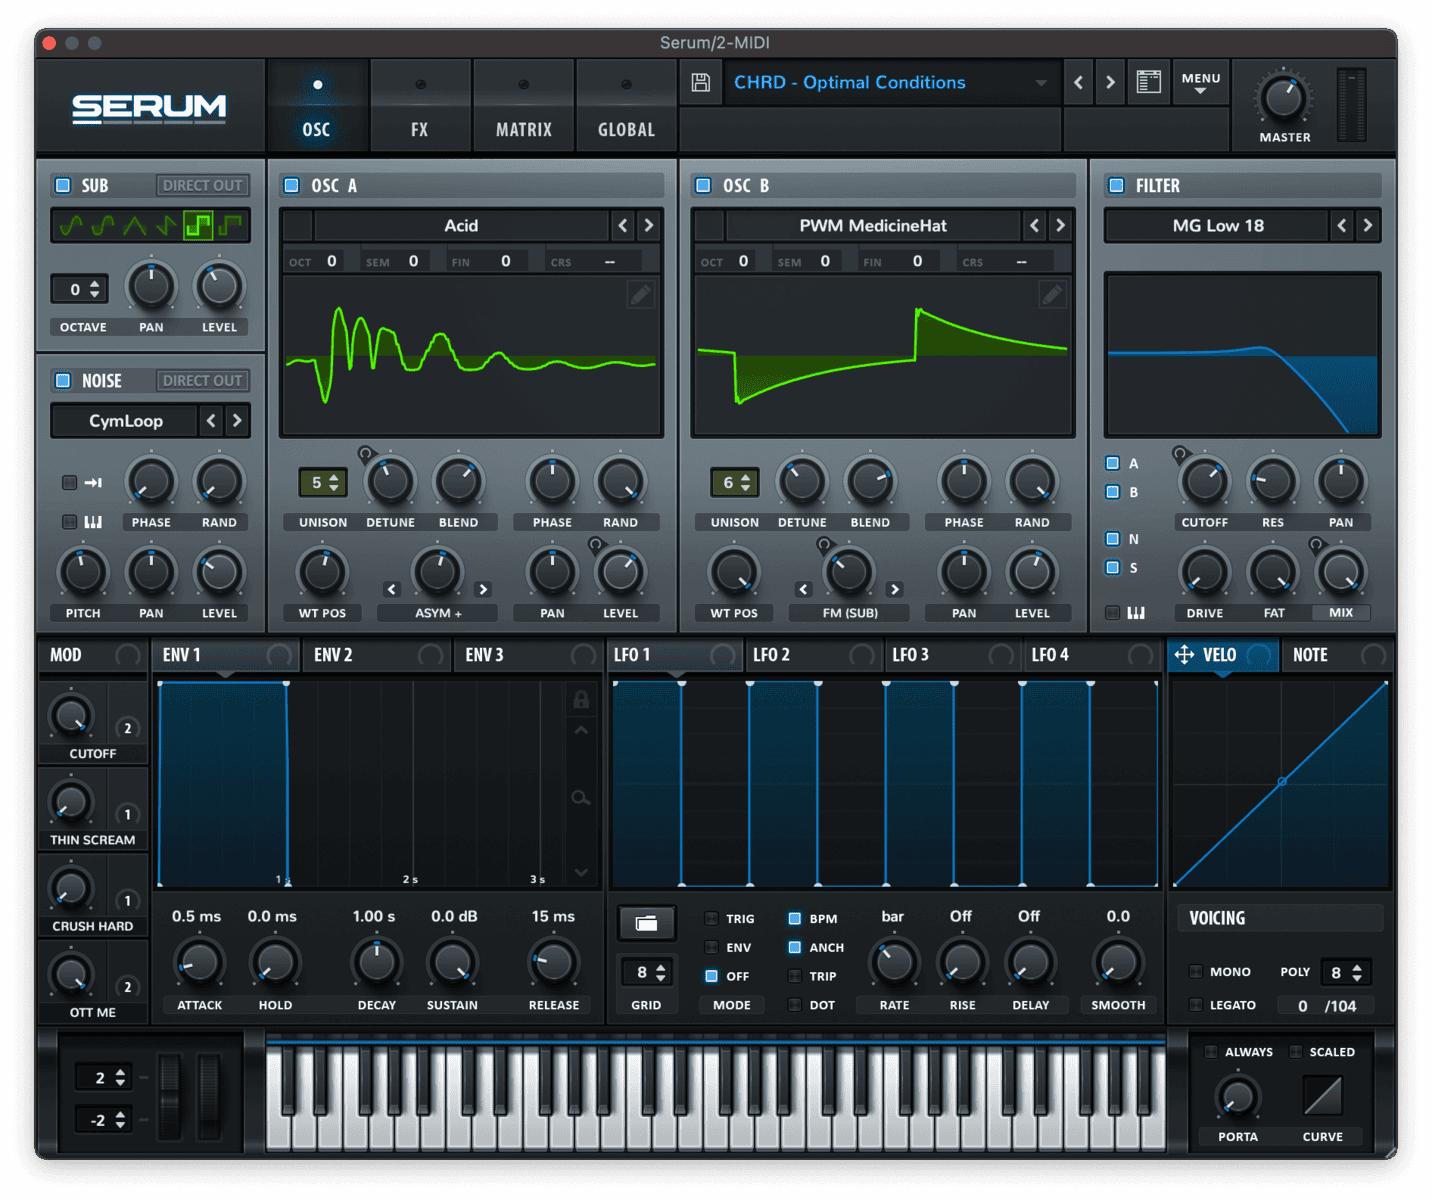
Task: Click the envelope lock icon
Action: click(580, 700)
